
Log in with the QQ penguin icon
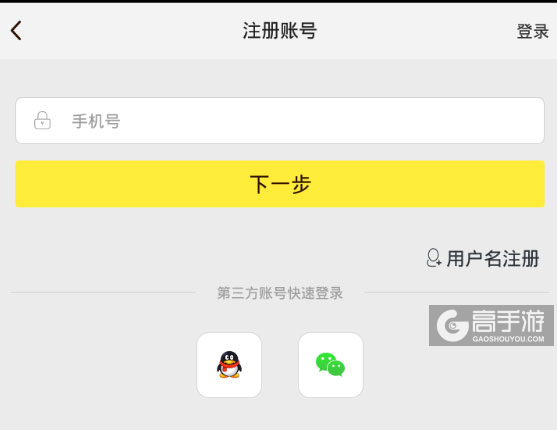click(x=229, y=365)
